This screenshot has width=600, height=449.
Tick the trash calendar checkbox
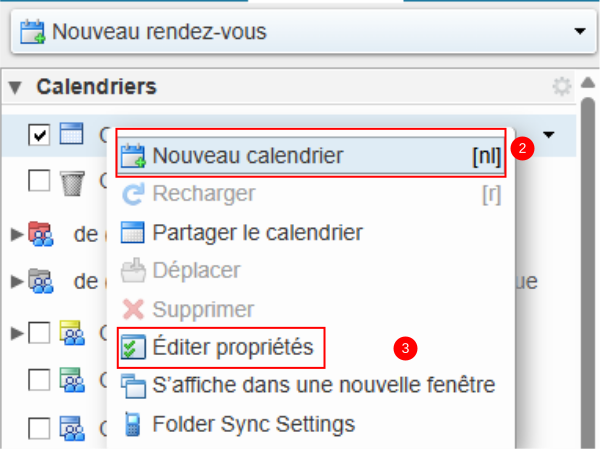click(39, 182)
